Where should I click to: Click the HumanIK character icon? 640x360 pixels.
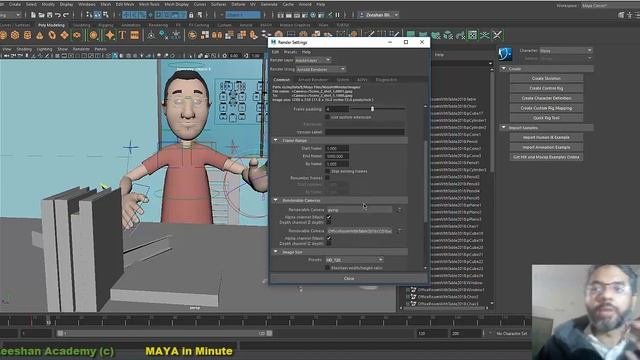[505, 53]
